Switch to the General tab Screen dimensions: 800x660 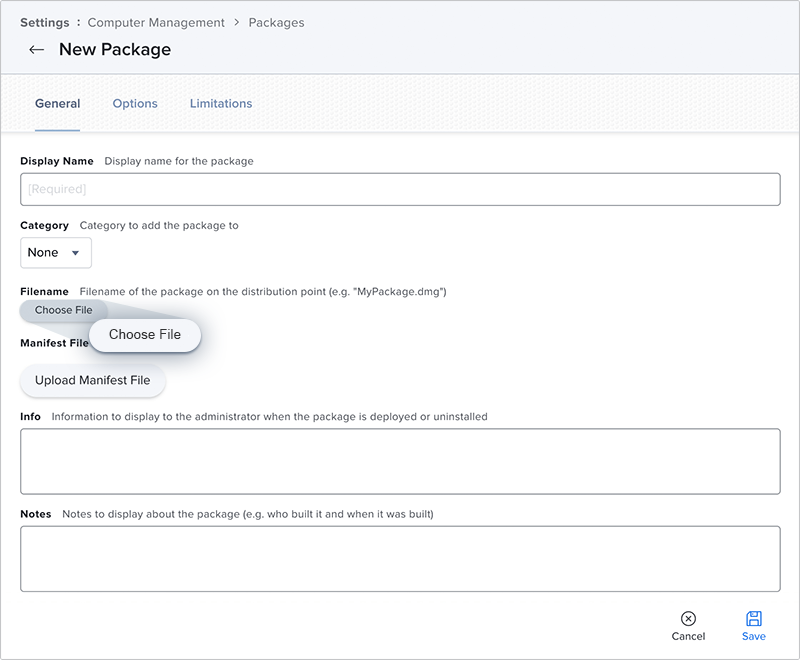[57, 104]
